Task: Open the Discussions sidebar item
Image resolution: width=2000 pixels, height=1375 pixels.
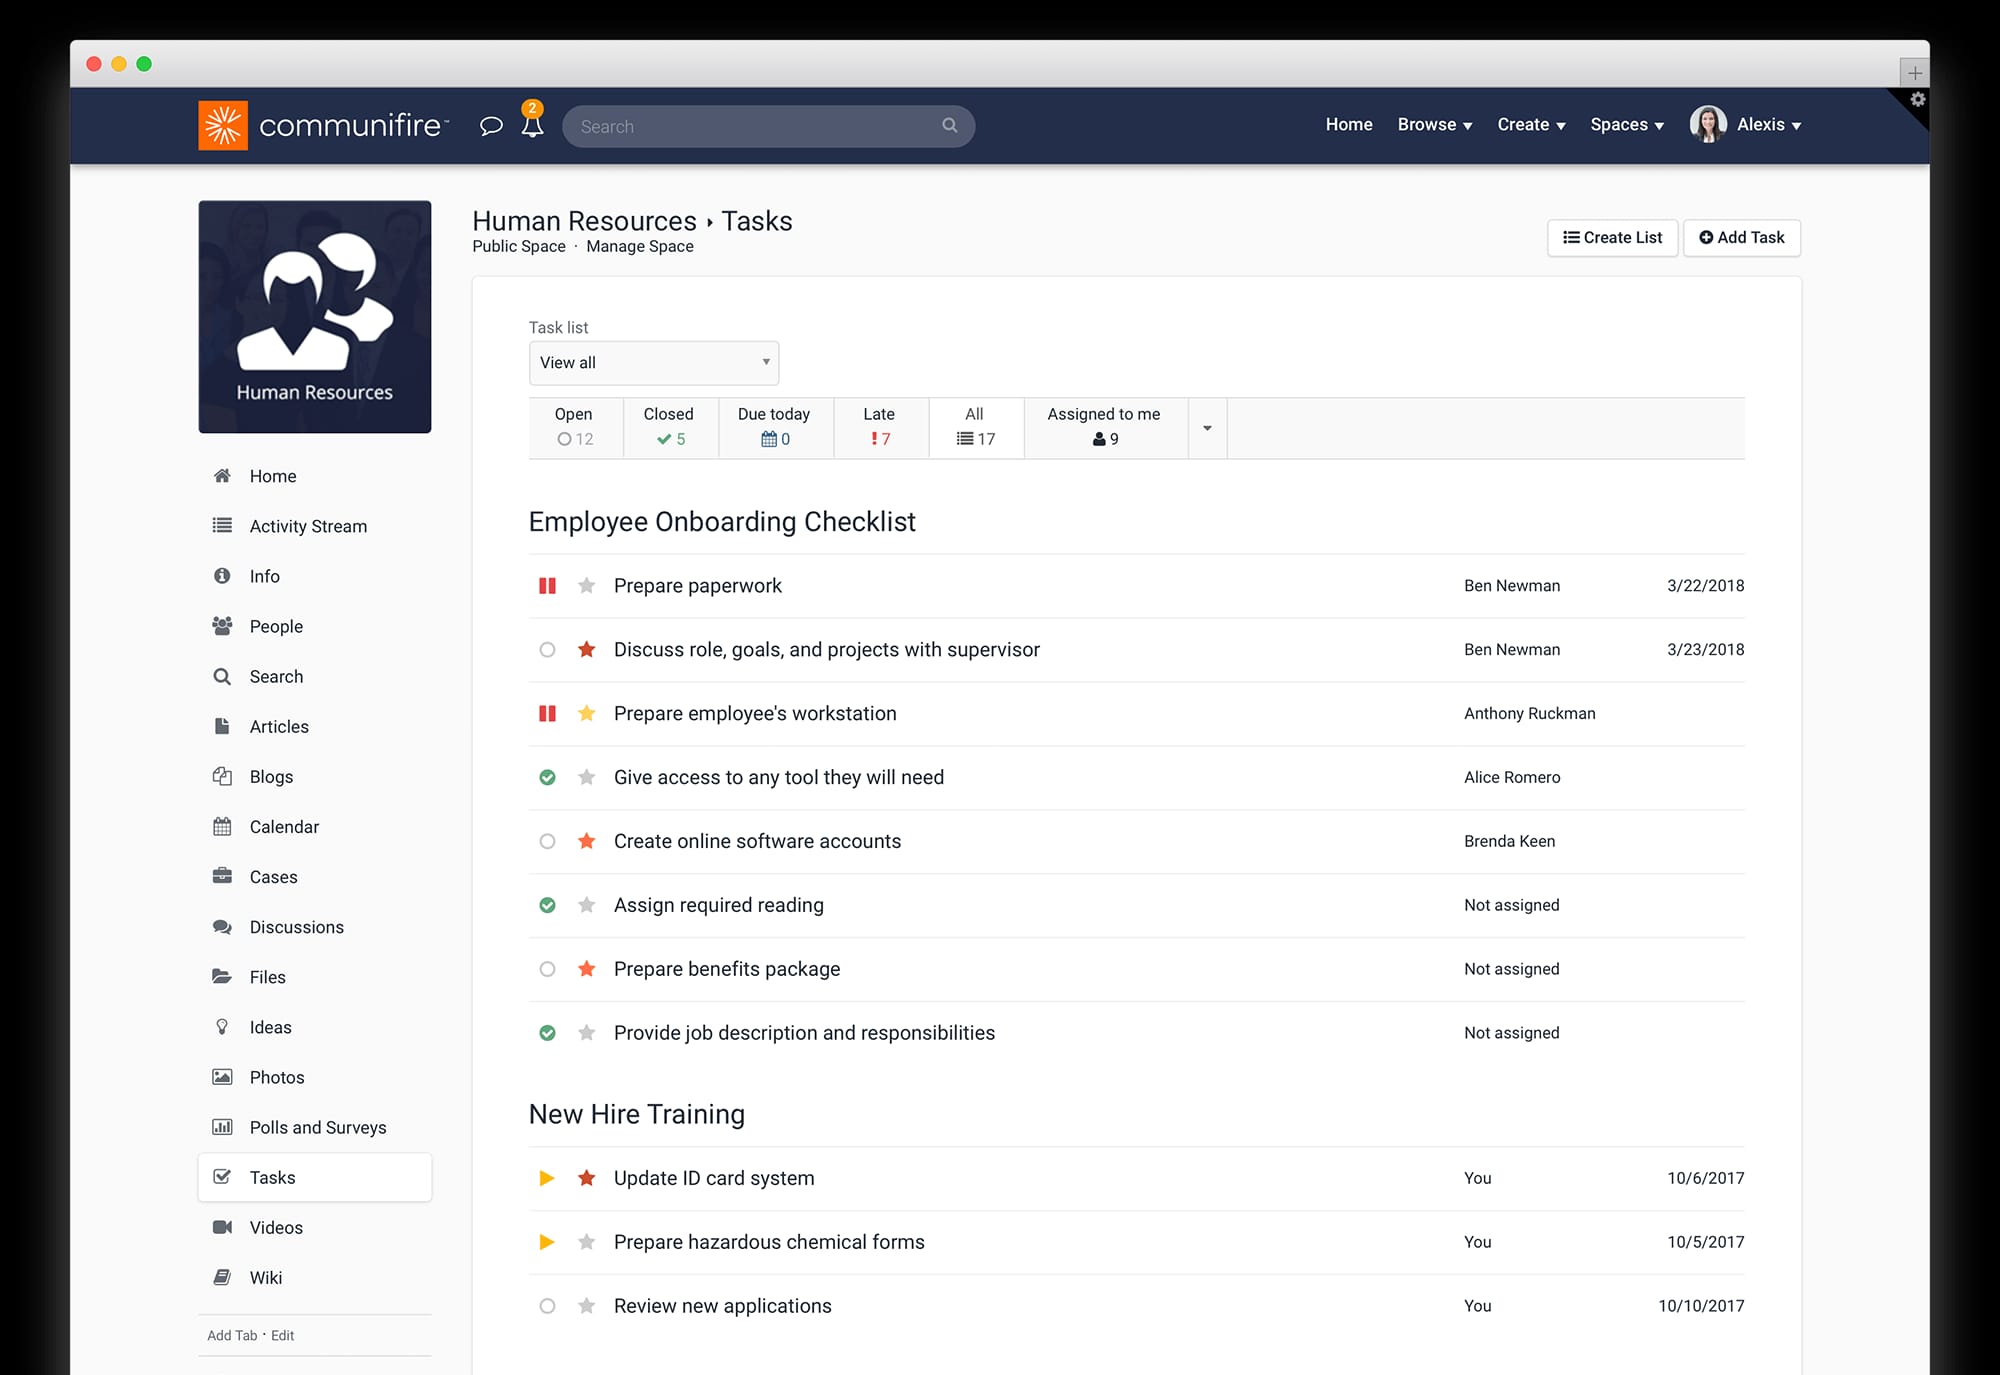Action: coord(315,927)
